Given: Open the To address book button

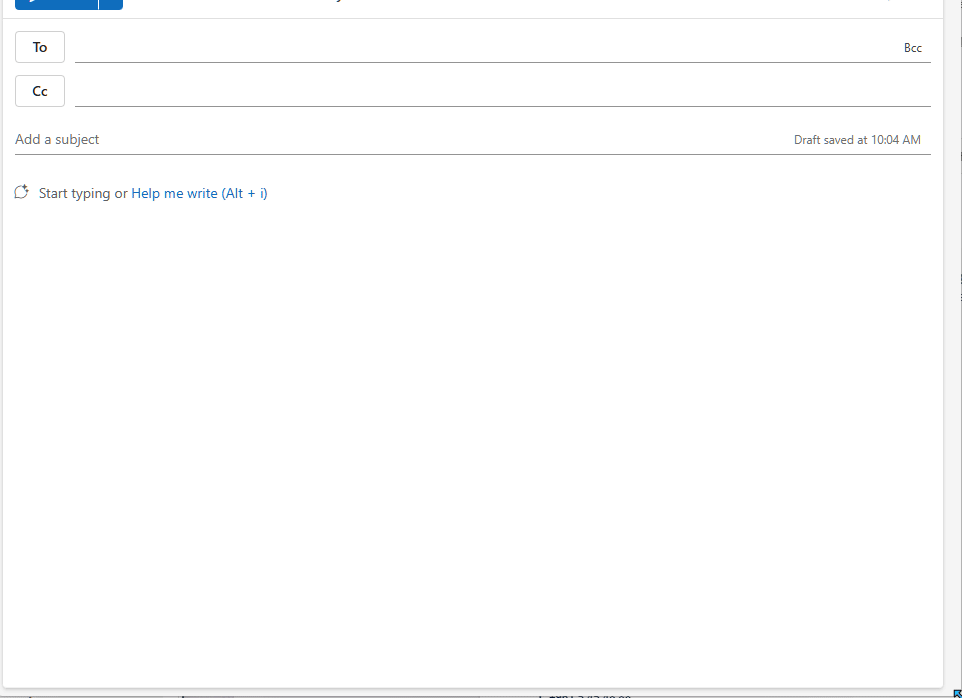Looking at the screenshot, I should 40,47.
